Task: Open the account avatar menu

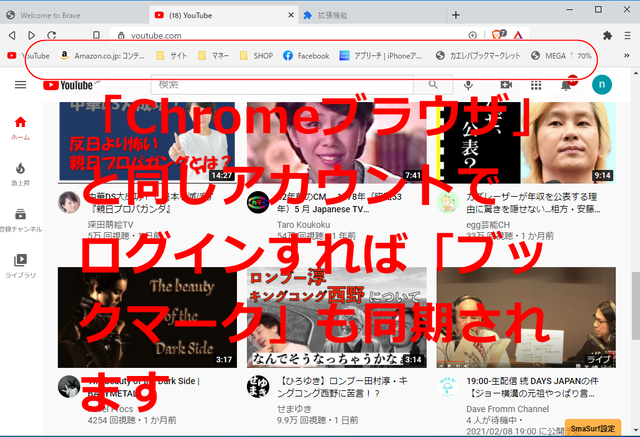Action: pyautogui.click(x=602, y=85)
